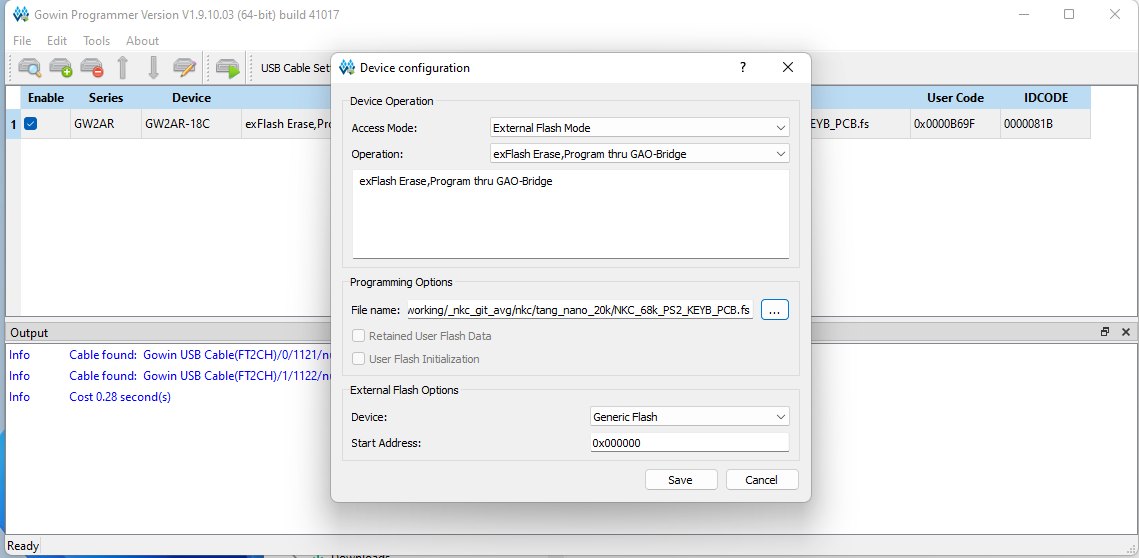Click the USB Cable Setting toolbar item
This screenshot has height=558, width=1139.
click(296, 68)
